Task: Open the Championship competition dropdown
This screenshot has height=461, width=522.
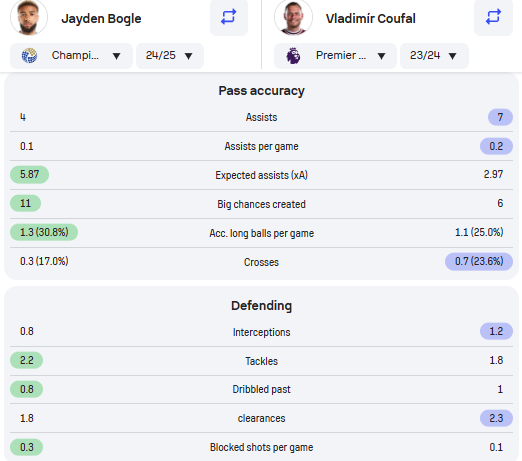Action: tap(71, 56)
